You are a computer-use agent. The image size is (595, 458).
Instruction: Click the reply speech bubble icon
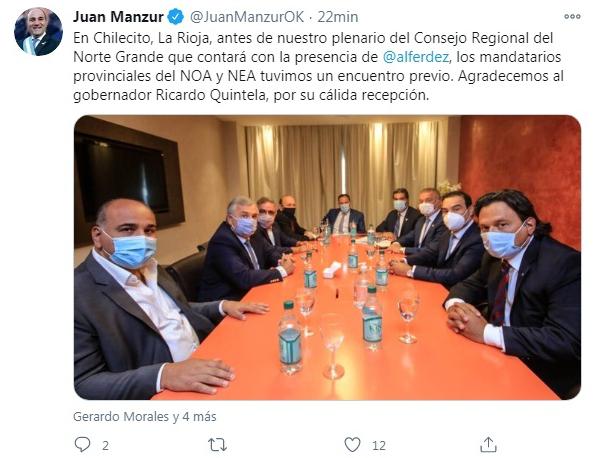click(x=82, y=444)
